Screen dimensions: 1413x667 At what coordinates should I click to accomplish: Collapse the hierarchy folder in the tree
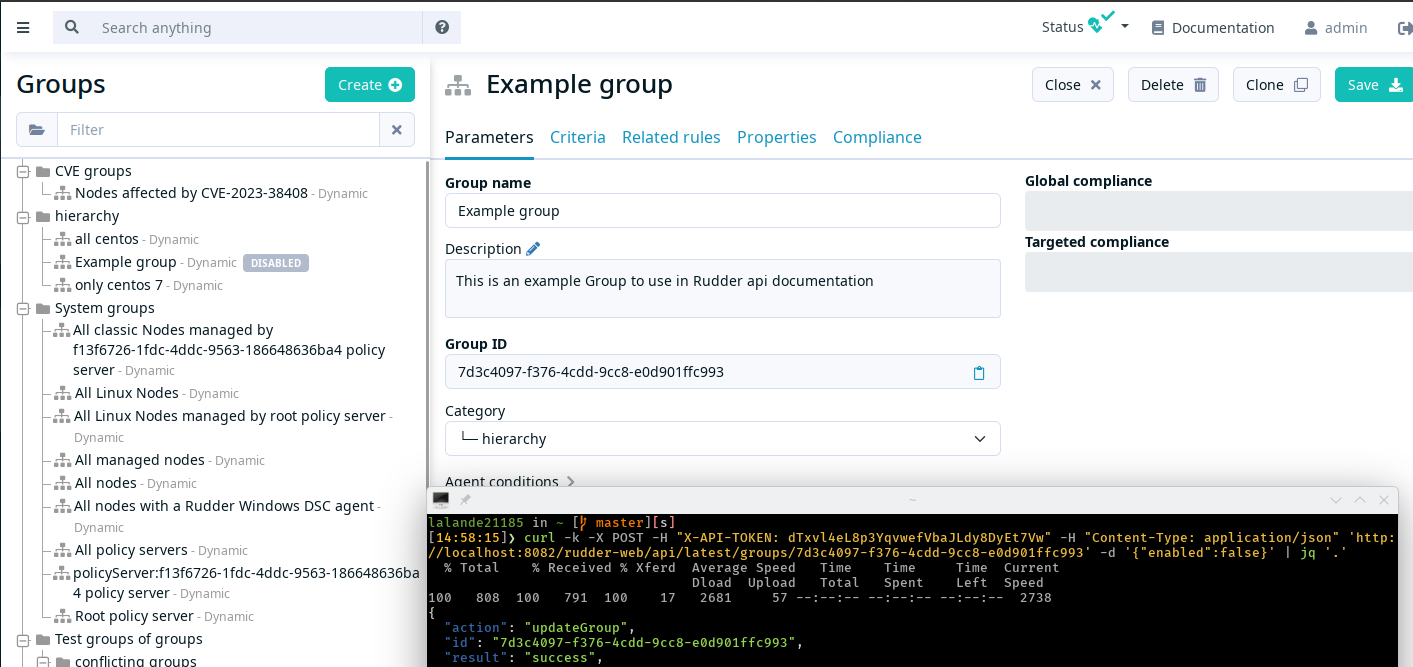click(23, 216)
